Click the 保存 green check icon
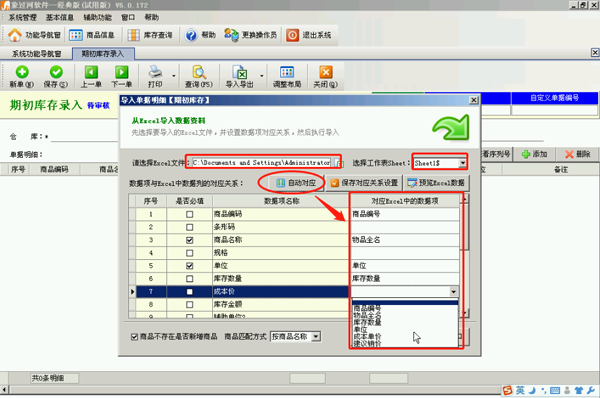Image resolution: width=600 pixels, height=398 pixels. coord(56,72)
